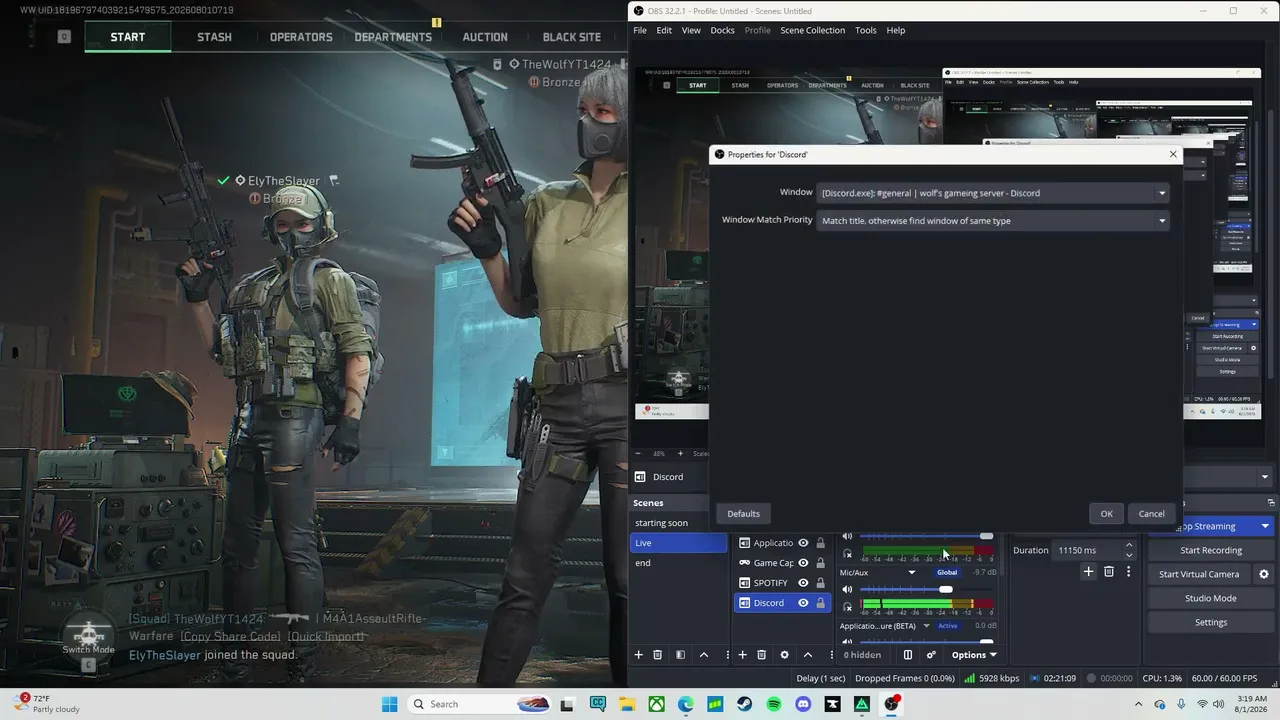Open the mixer Options dropdown
This screenshot has height=720, width=1280.
973,655
